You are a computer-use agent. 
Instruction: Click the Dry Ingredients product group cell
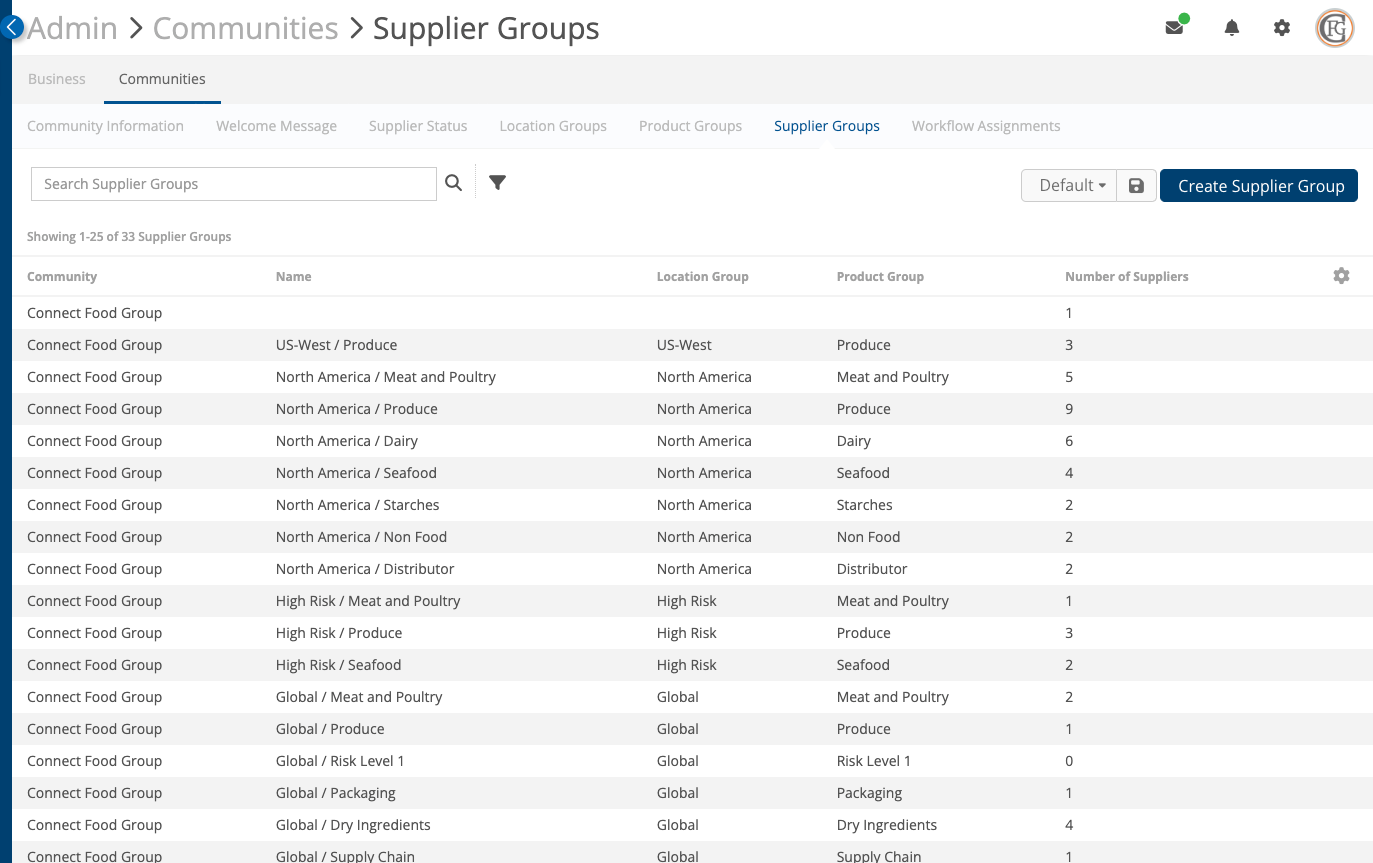[887, 825]
